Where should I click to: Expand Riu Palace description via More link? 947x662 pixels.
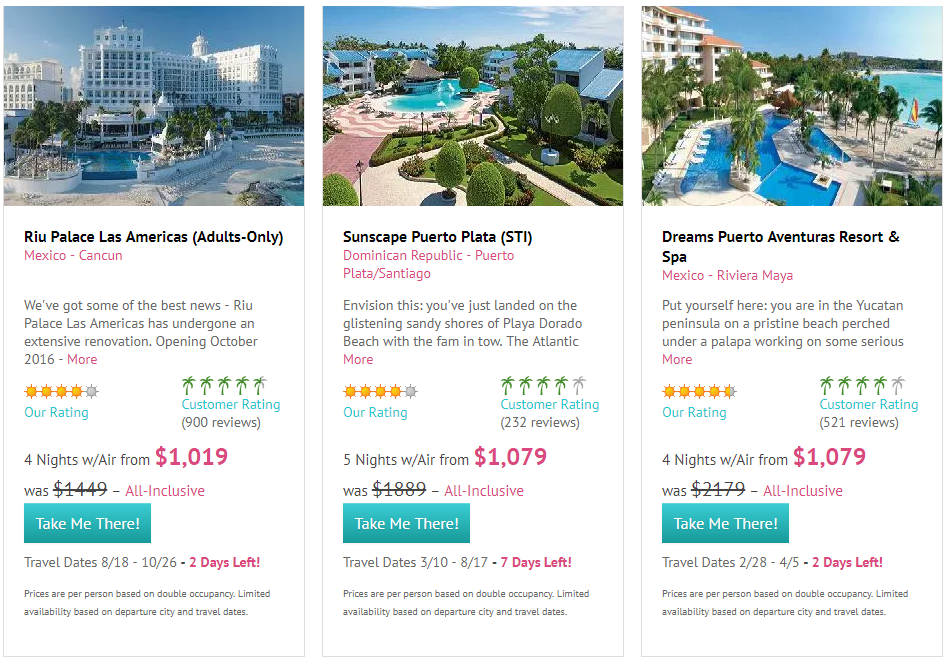[82, 359]
